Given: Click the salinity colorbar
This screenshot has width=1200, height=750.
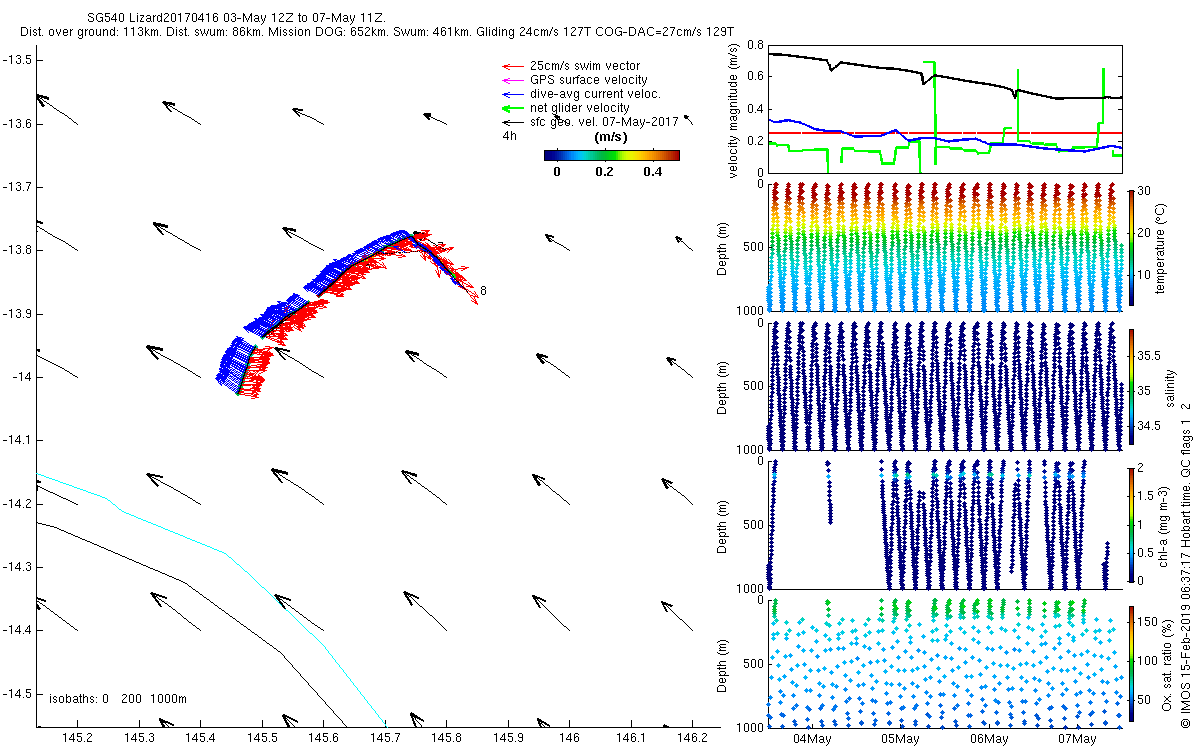Looking at the screenshot, I should click(x=1130, y=387).
